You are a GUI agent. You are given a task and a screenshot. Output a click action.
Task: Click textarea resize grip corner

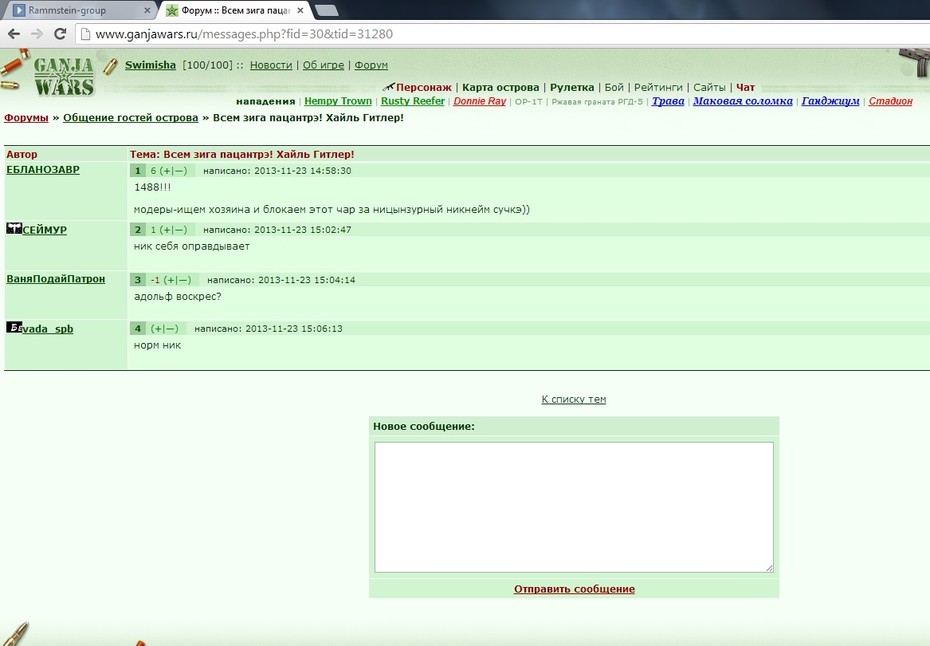click(x=769, y=568)
